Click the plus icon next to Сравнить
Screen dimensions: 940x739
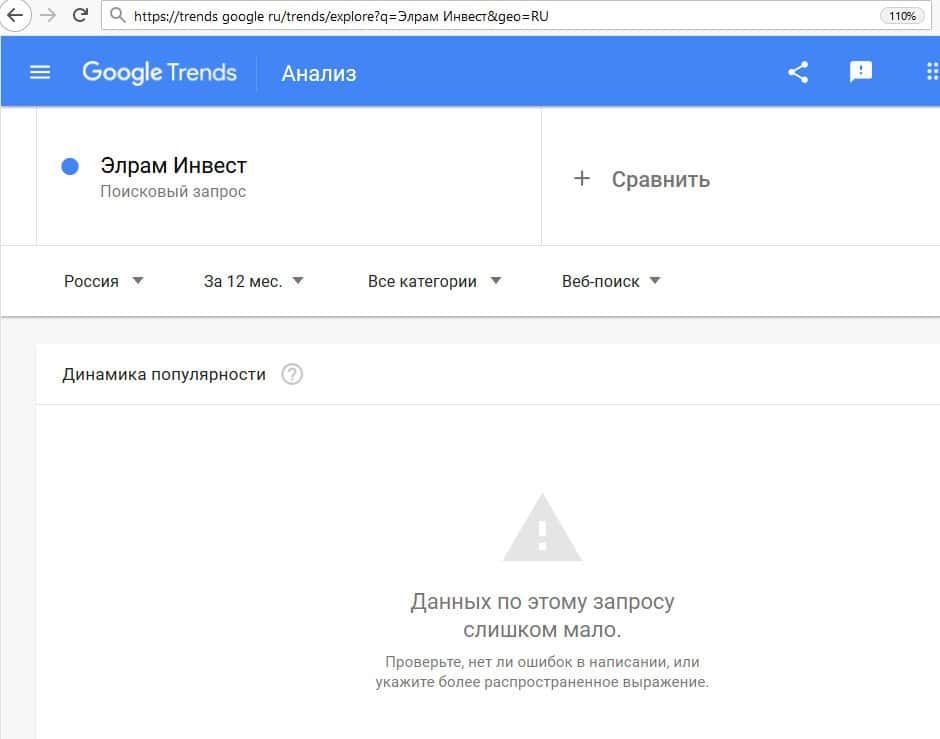(582, 179)
